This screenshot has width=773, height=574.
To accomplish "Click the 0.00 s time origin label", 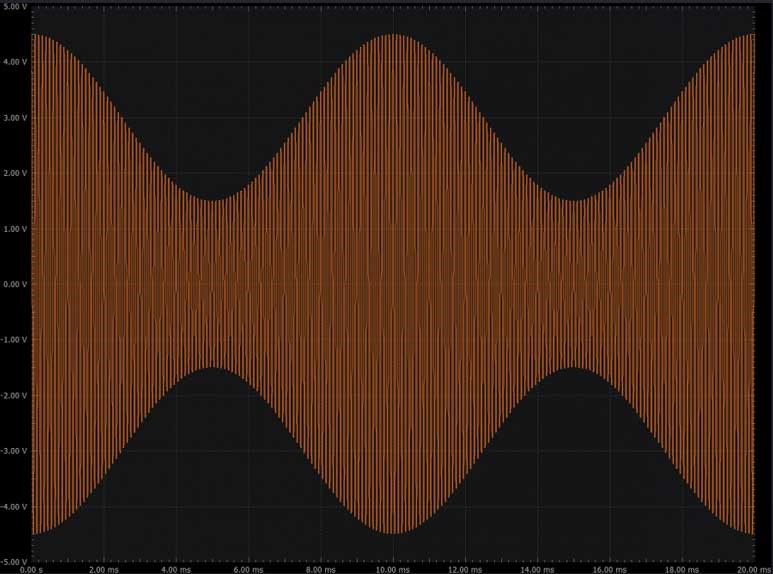I will [32, 568].
